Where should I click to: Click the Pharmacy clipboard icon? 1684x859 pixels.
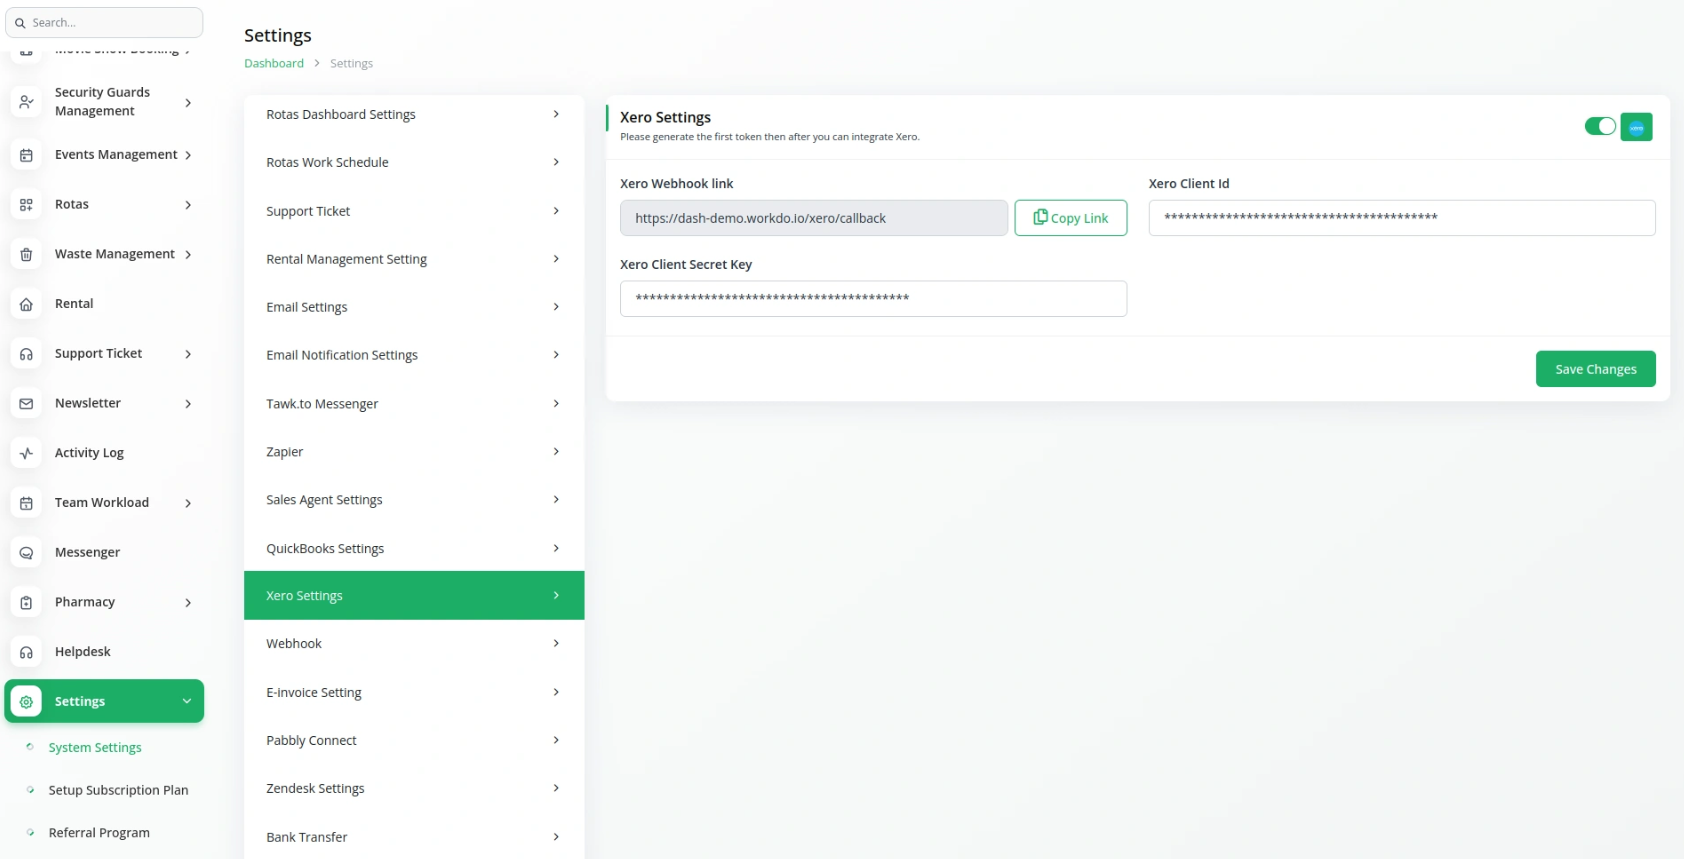tap(26, 602)
